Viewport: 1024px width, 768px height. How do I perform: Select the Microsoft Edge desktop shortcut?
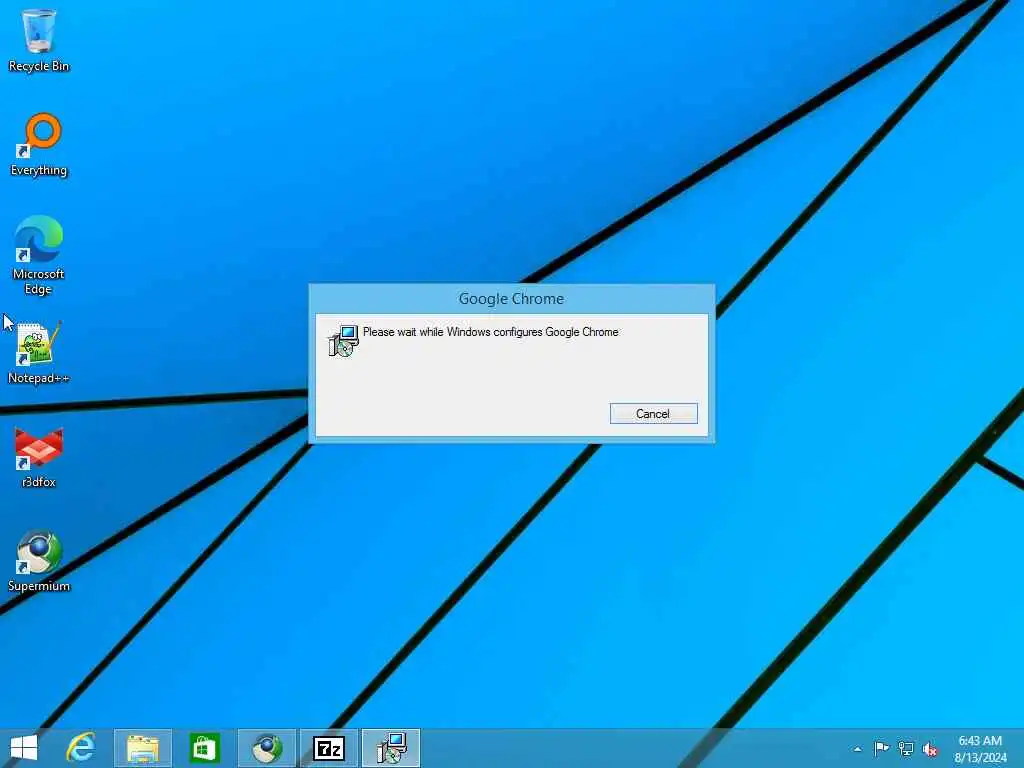click(39, 255)
